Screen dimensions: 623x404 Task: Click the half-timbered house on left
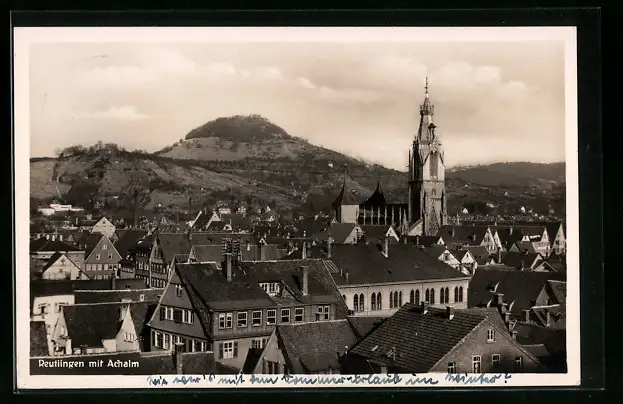[102, 256]
